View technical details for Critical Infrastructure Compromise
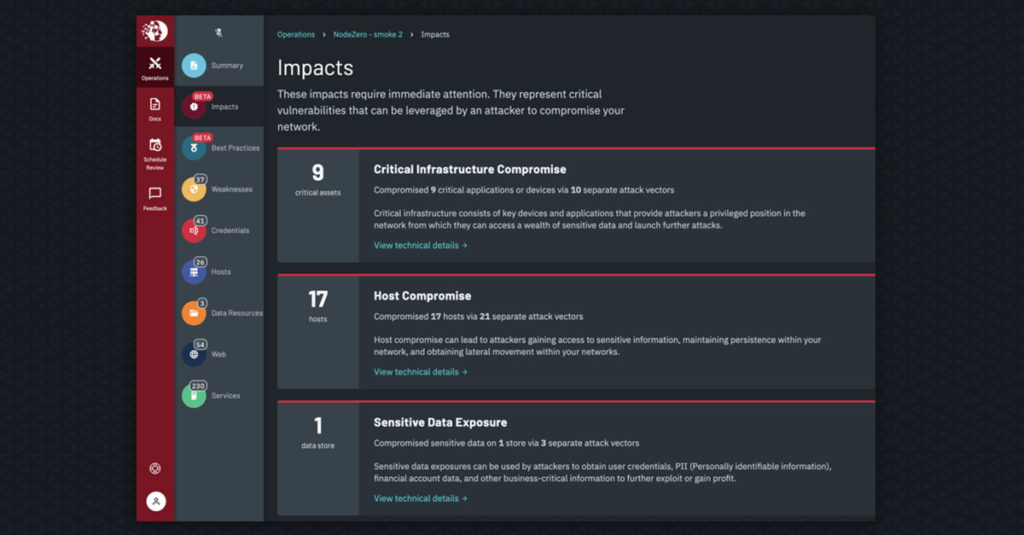The image size is (1024, 535). (421, 246)
